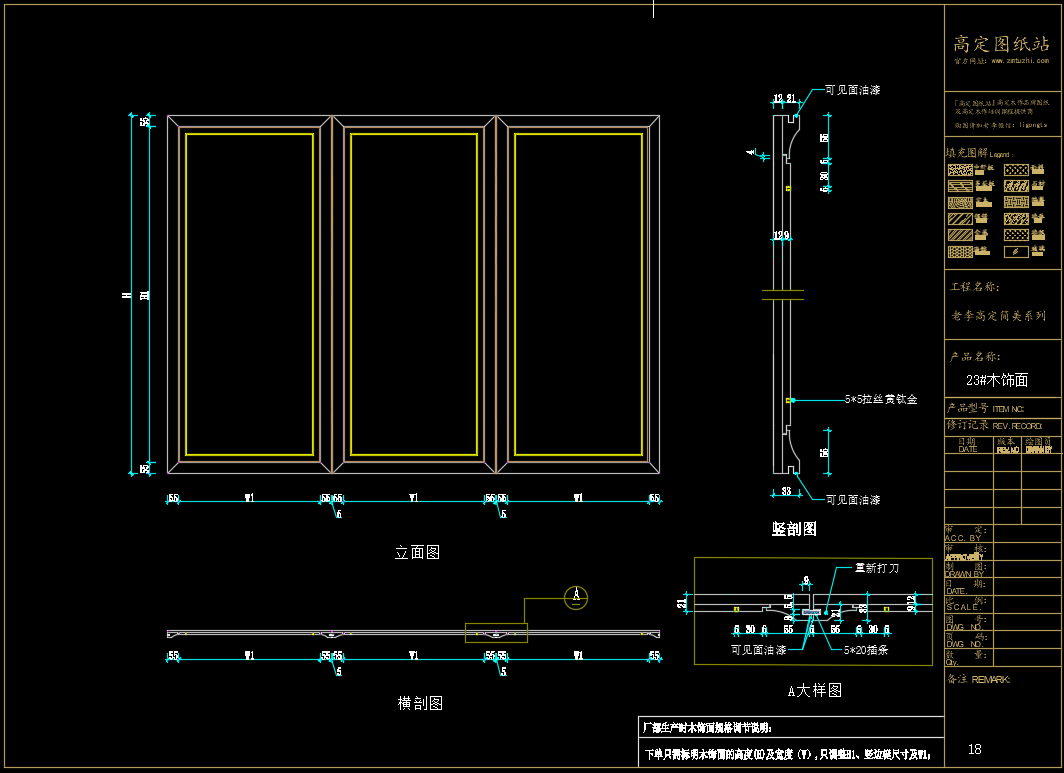
Task: Select the left panel's yellow inset rectangle
Action: [x=249, y=294]
